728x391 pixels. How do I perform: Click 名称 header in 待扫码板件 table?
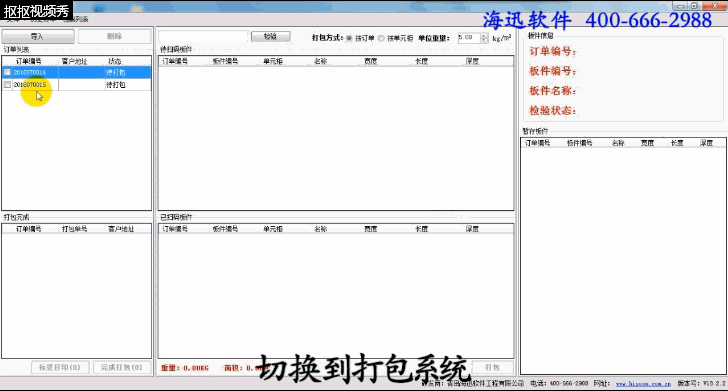[320, 61]
